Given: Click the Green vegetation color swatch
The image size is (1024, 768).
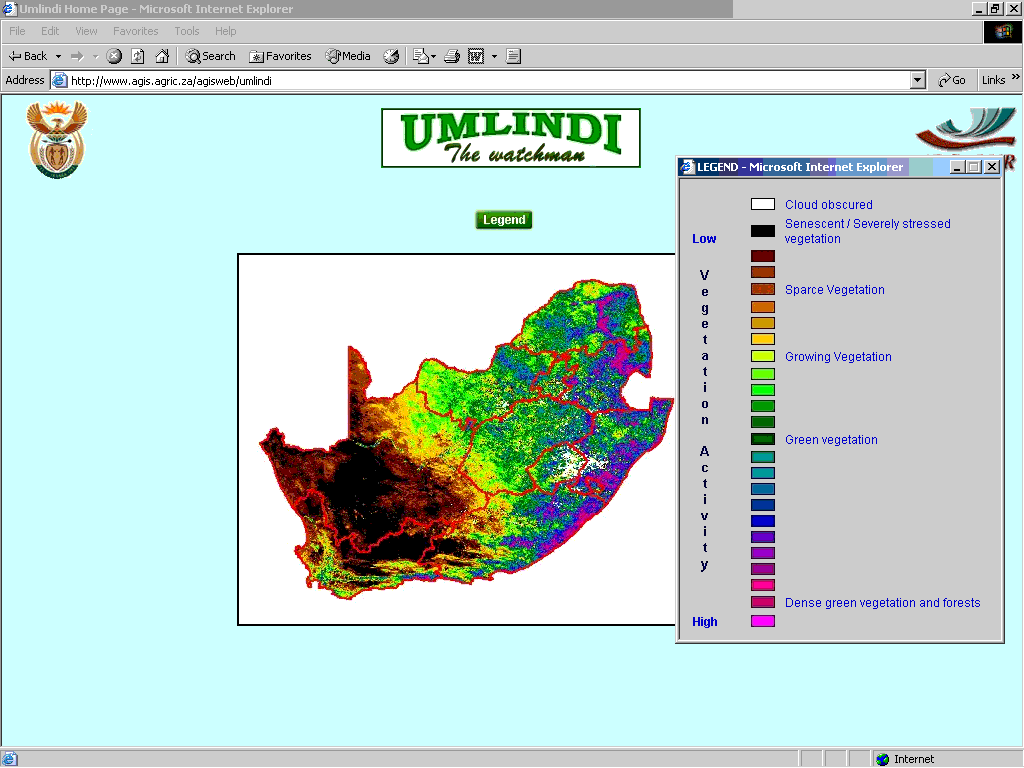Looking at the screenshot, I should 763,440.
